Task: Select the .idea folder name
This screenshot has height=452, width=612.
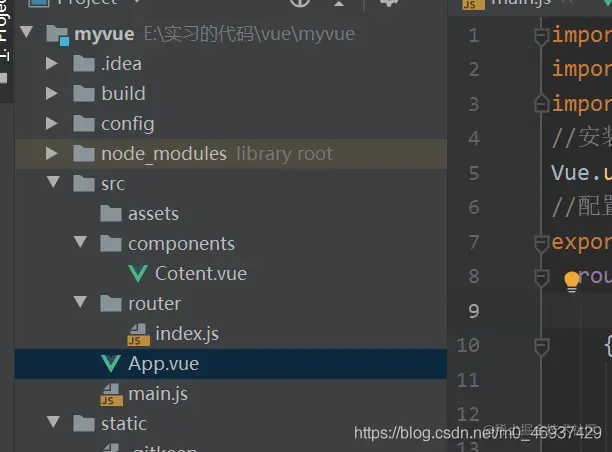Action: pos(121,64)
